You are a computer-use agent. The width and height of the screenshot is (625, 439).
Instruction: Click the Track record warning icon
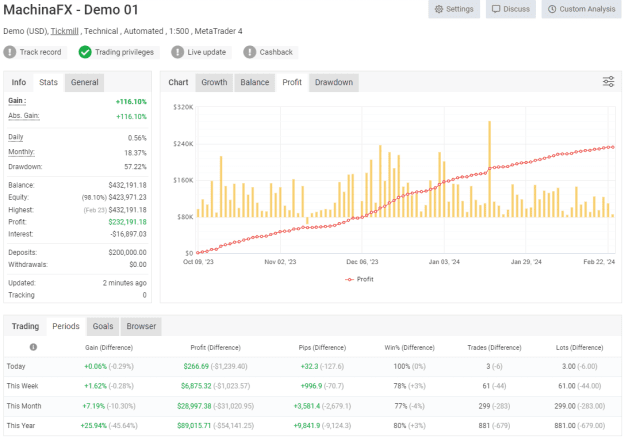10,52
